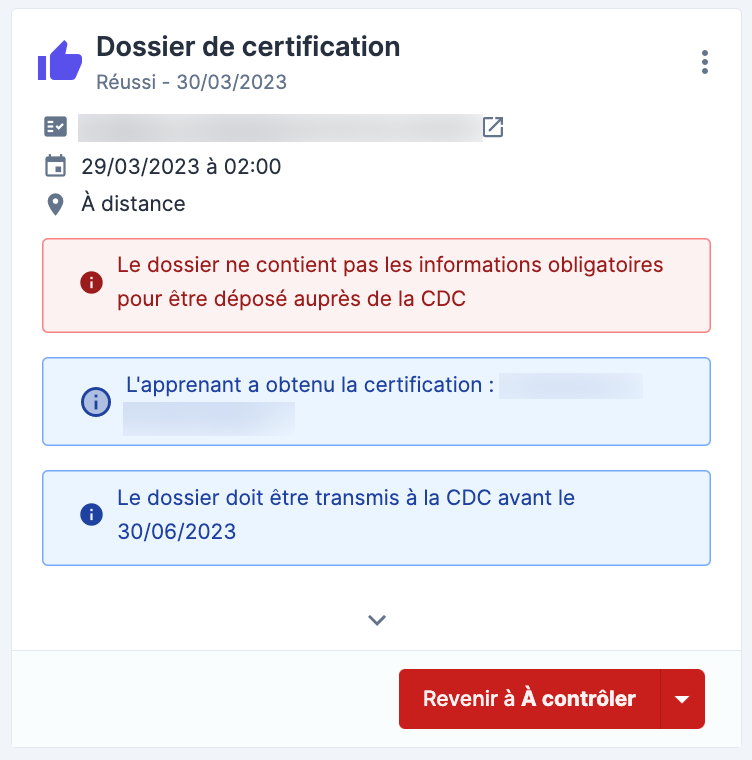Click the external link open icon
Image resolution: width=752 pixels, height=760 pixels.
[x=493, y=127]
